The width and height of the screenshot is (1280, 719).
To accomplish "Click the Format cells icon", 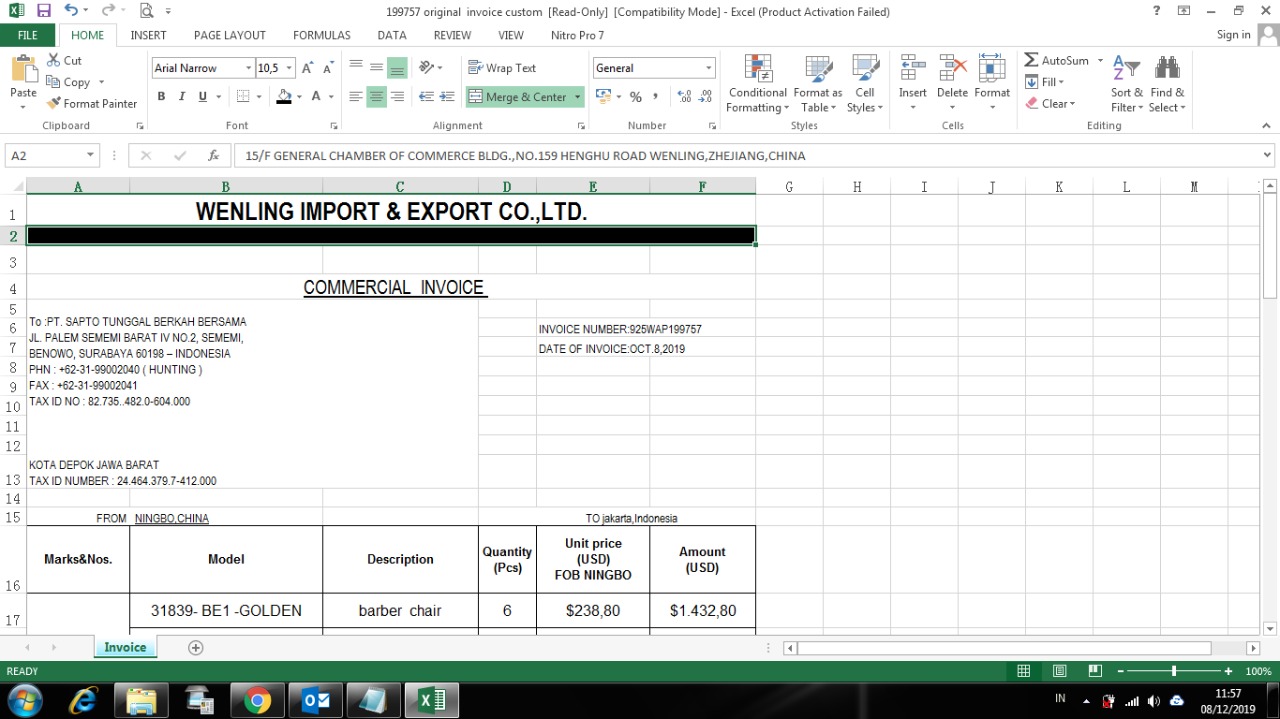I will point(992,68).
